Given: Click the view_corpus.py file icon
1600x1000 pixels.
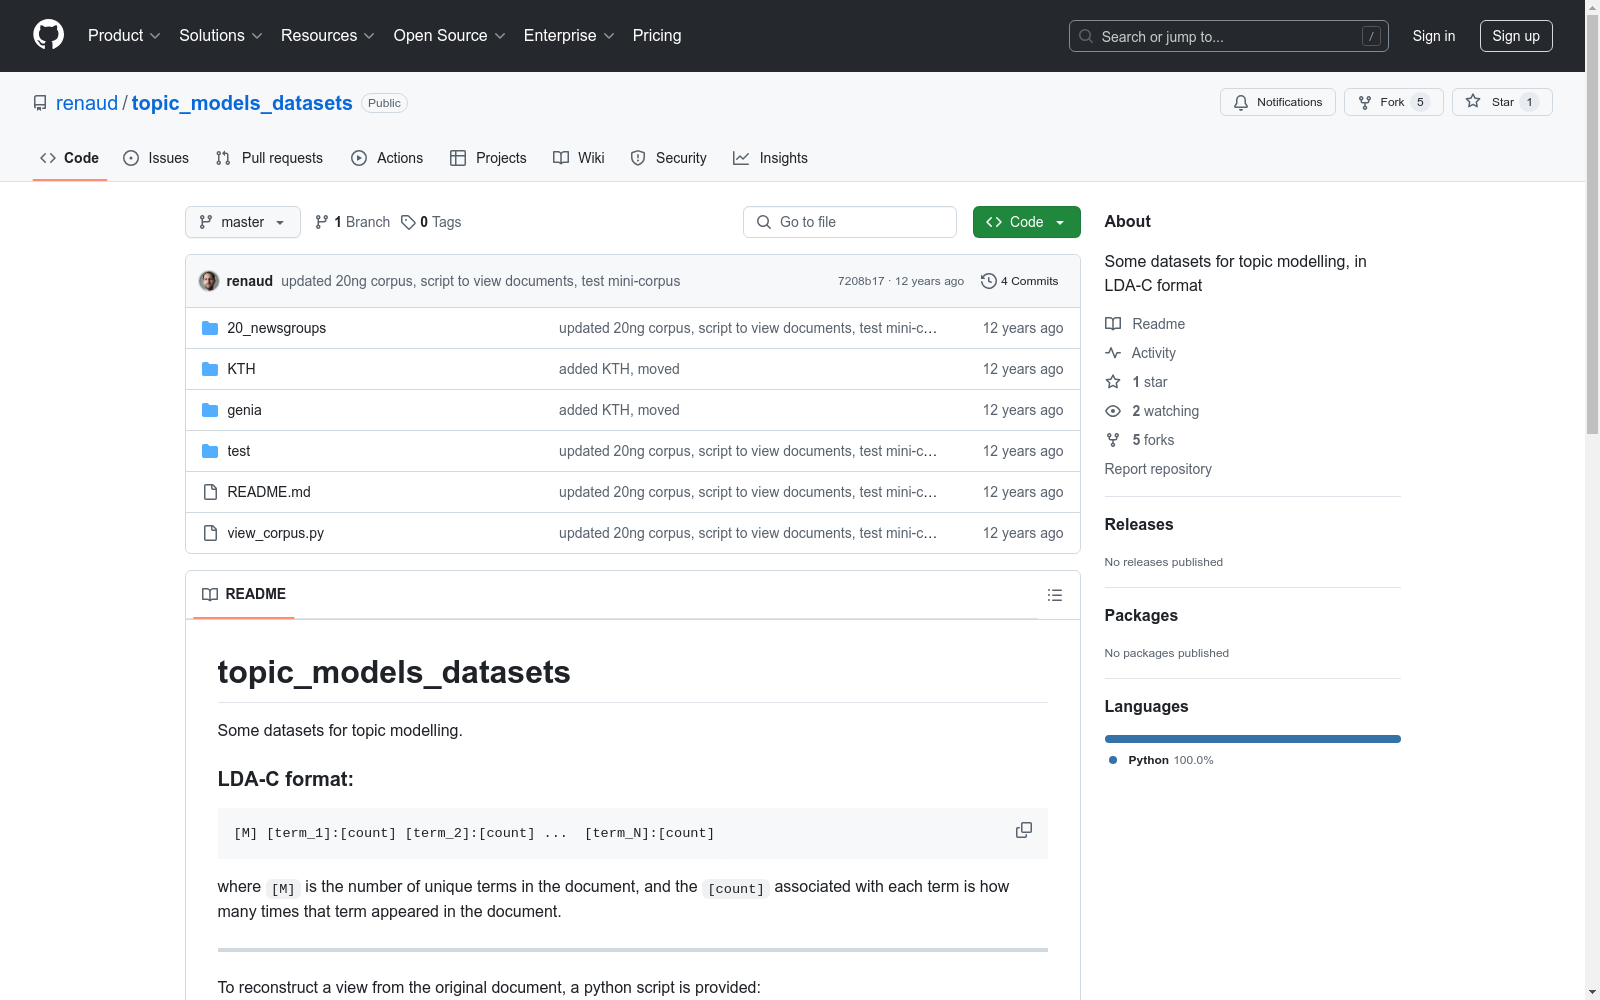Looking at the screenshot, I should (x=210, y=533).
